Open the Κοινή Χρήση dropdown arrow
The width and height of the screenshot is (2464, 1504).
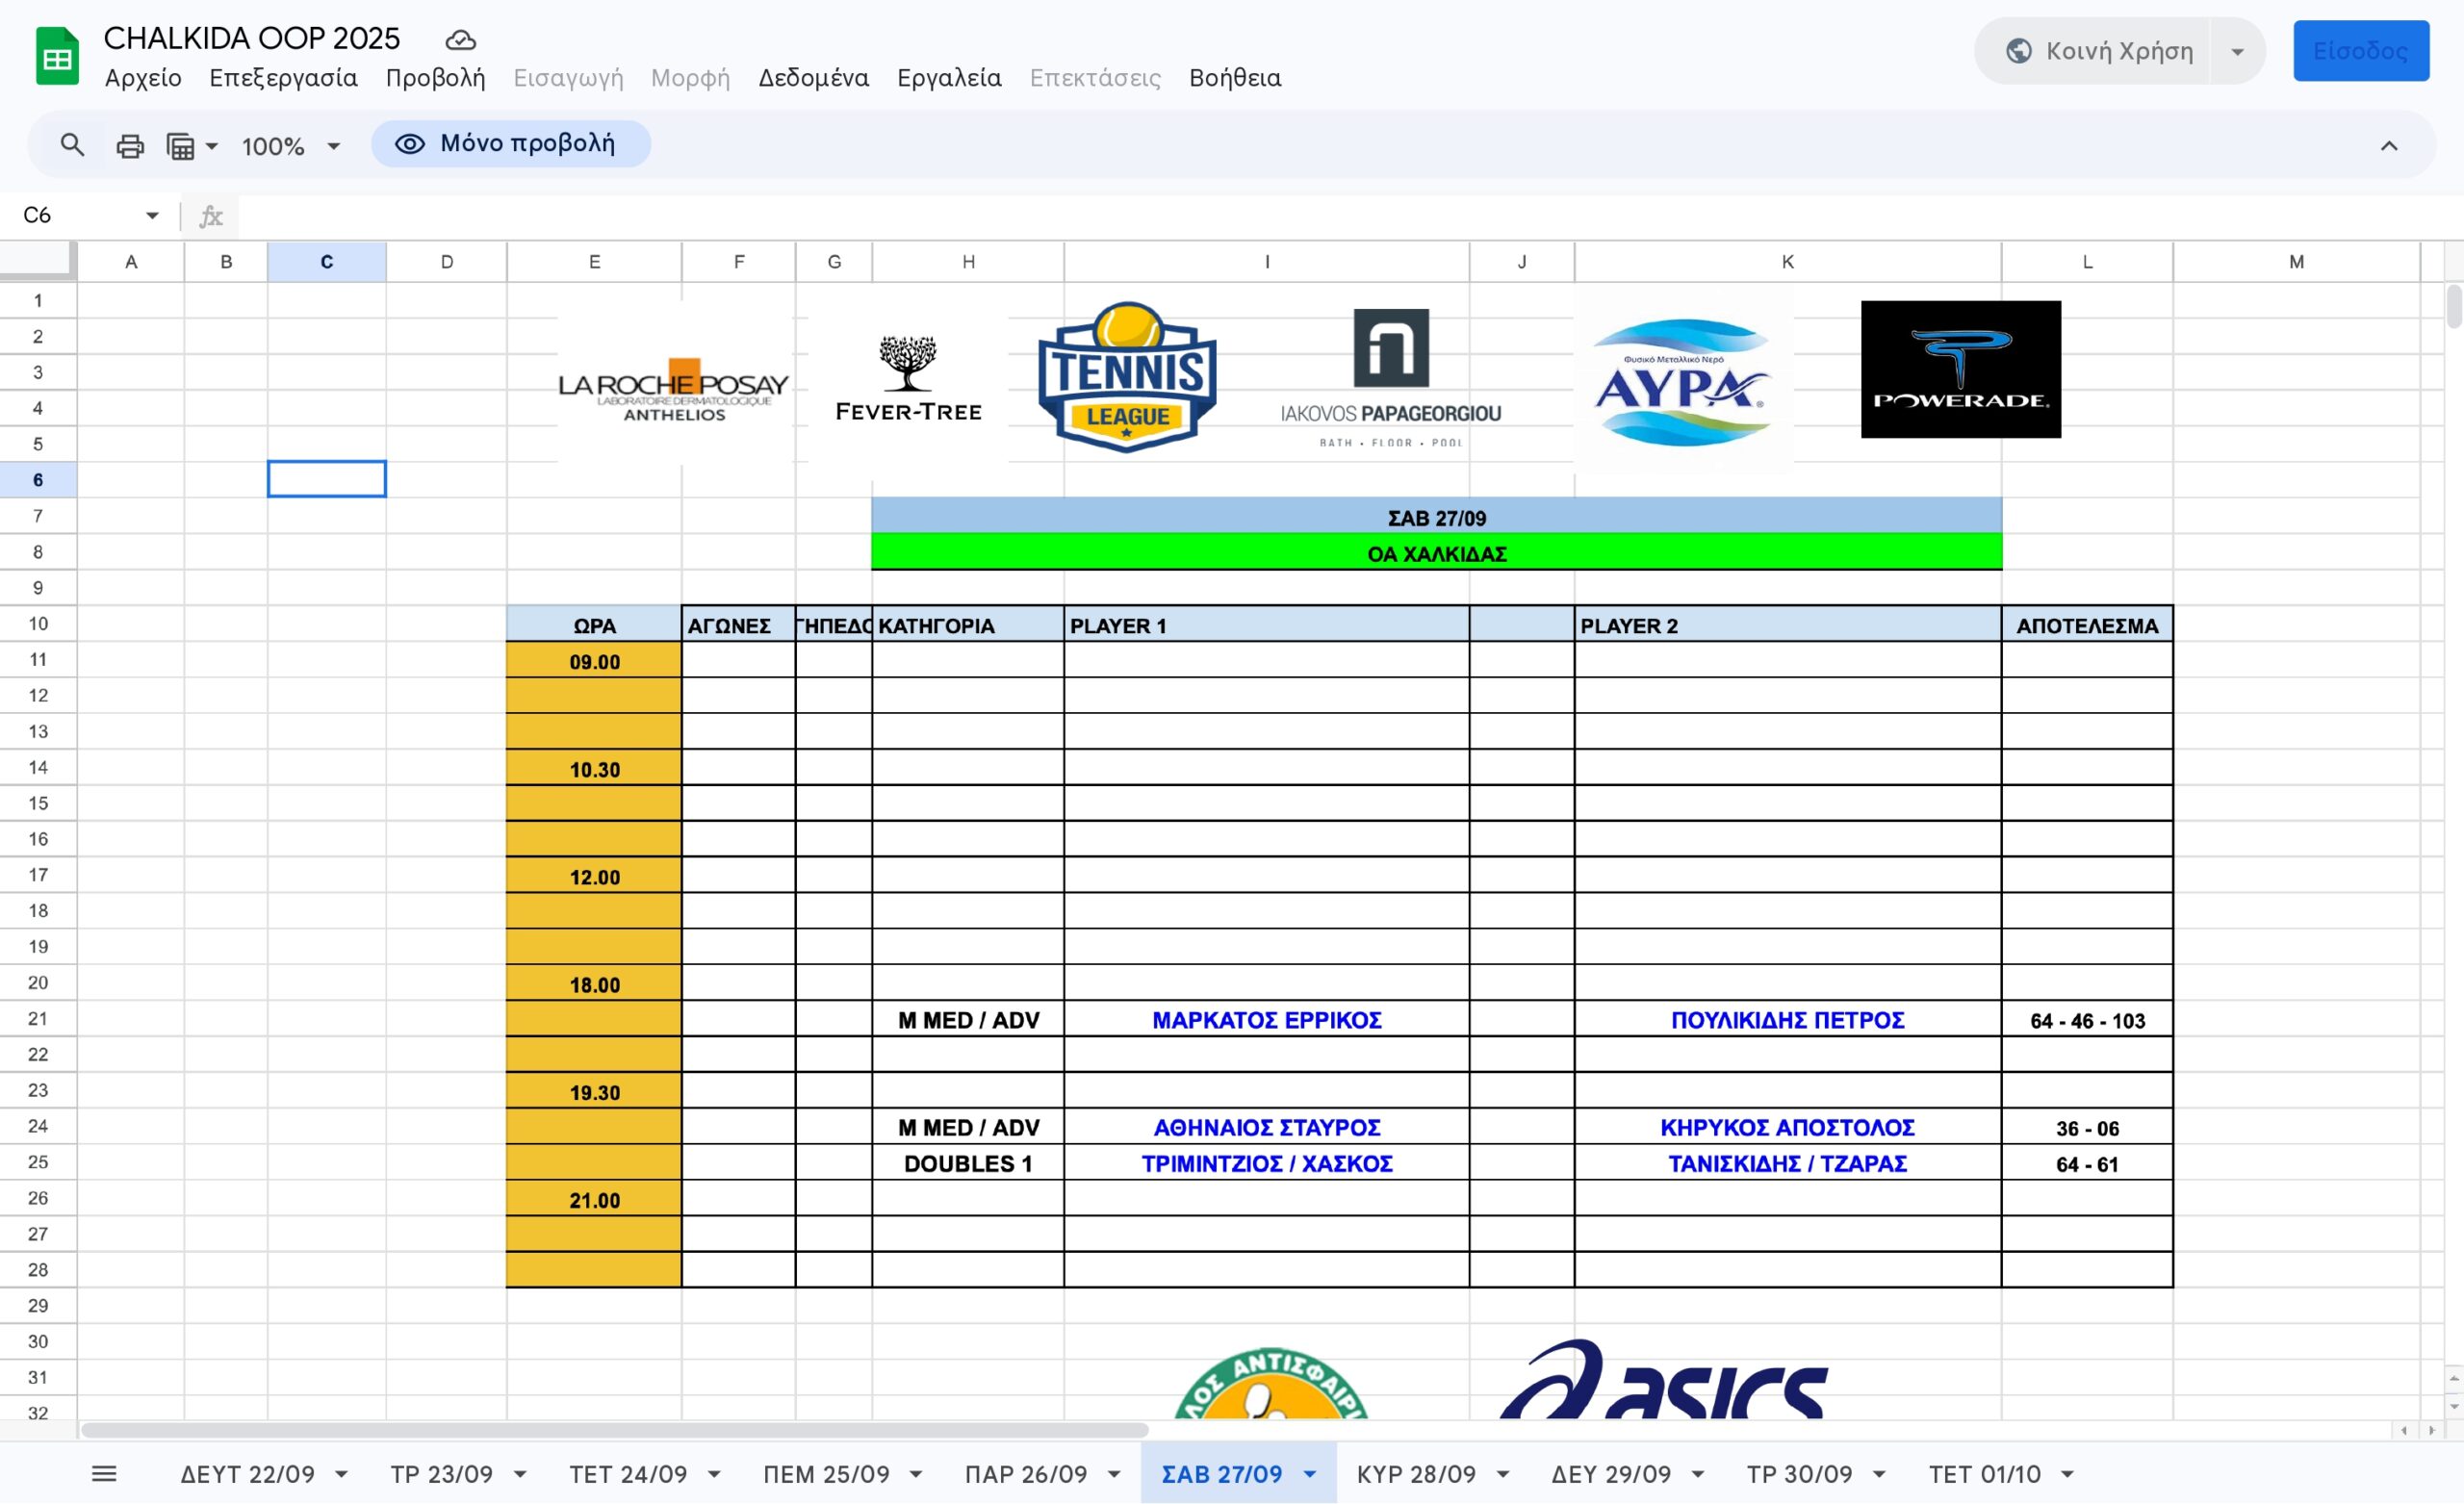(x=2238, y=51)
